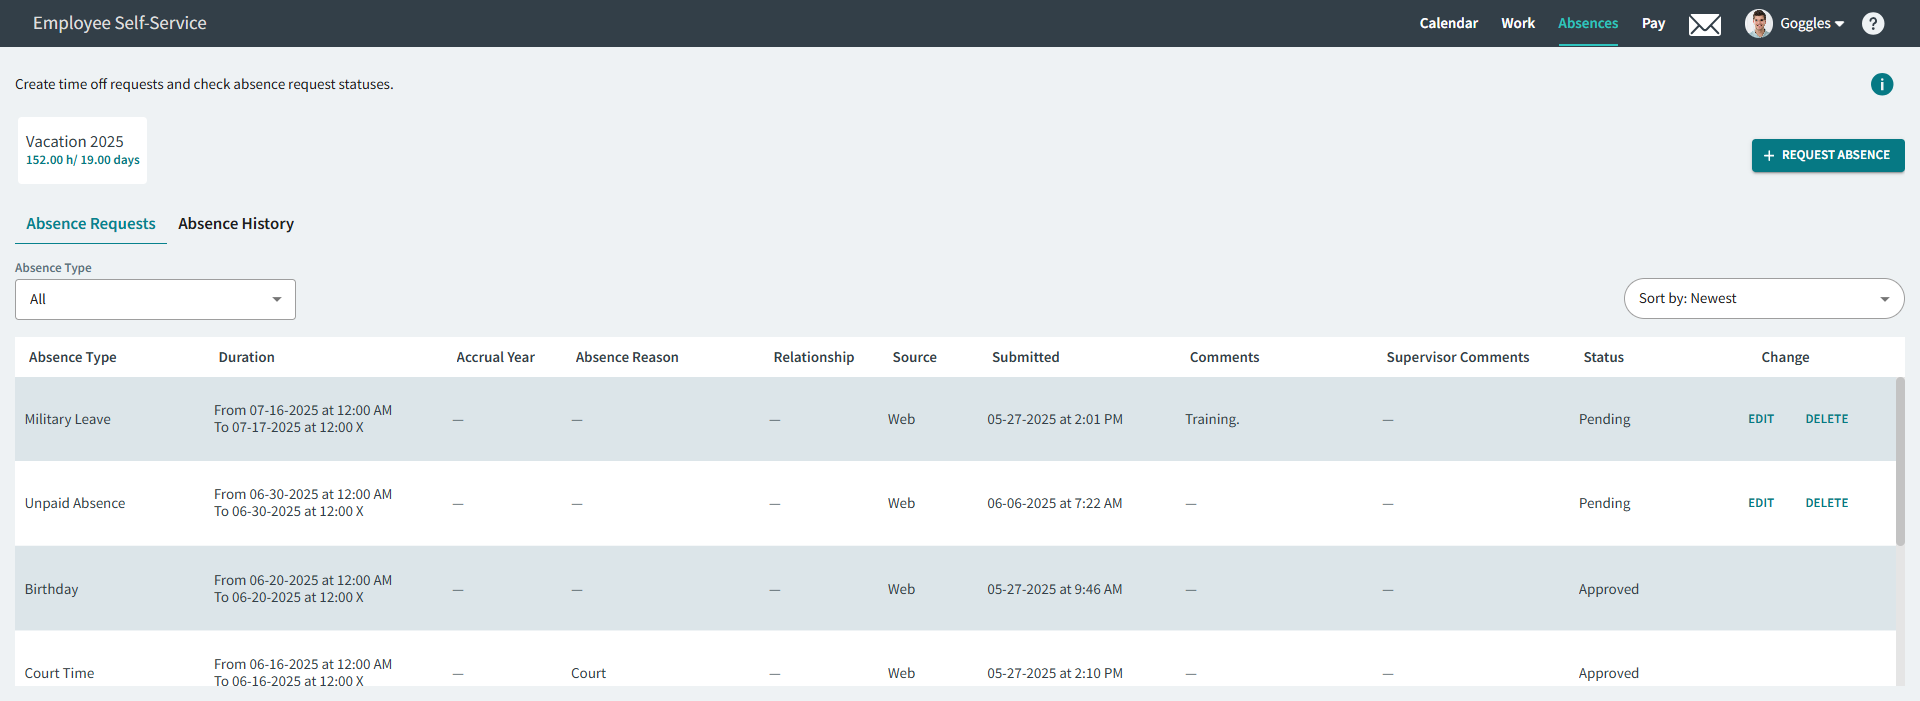The height and width of the screenshot is (701, 1920).
Task: Open the Goggles user menu
Action: [1811, 24]
